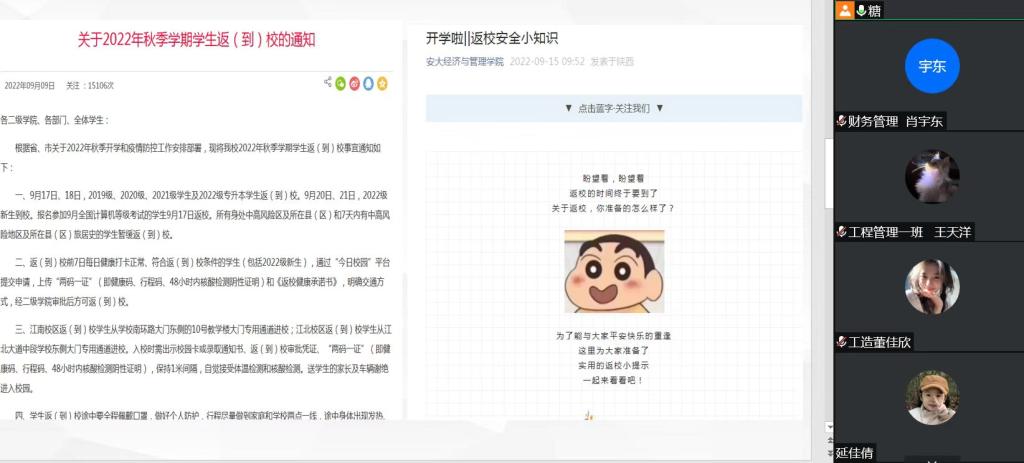Click the yellow QZone star share icon
Viewport: 1024px width, 463px height.
pos(382,83)
